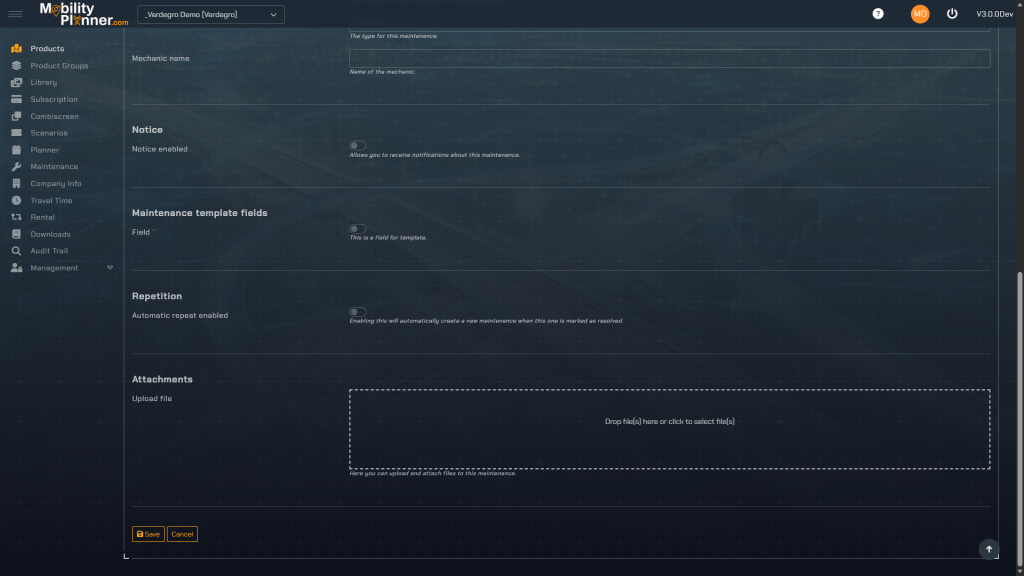Open the Verdegro Demo company dropdown
Viewport: 1024px width, 576px height.
pyautogui.click(x=210, y=14)
